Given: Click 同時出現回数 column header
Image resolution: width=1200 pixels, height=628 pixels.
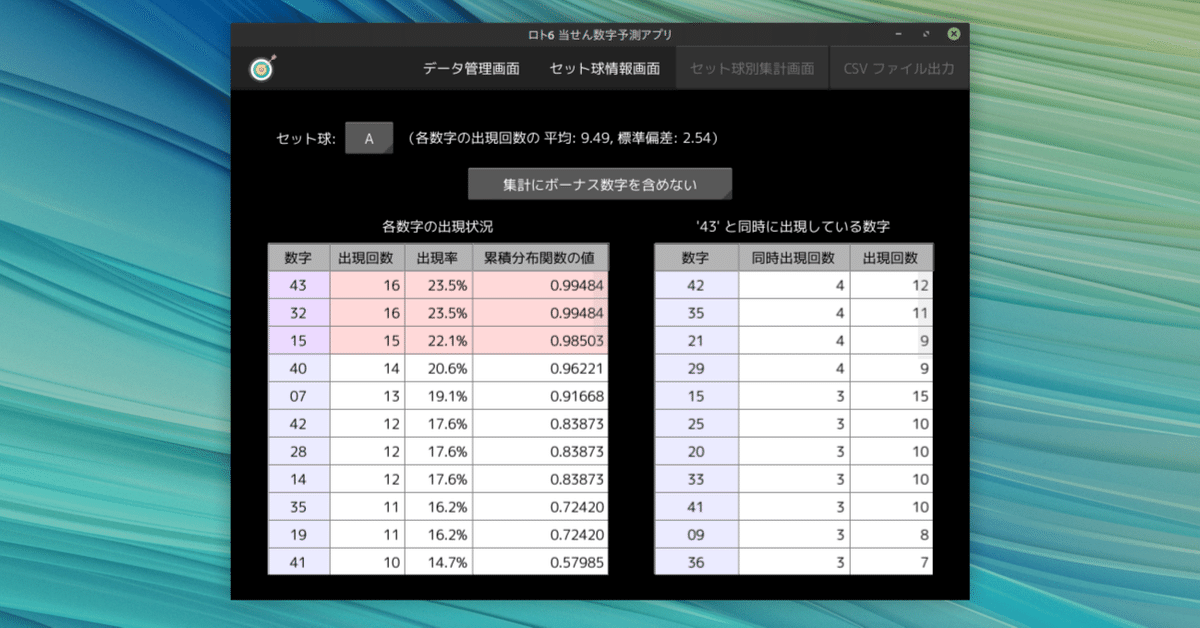Looking at the screenshot, I should [794, 258].
